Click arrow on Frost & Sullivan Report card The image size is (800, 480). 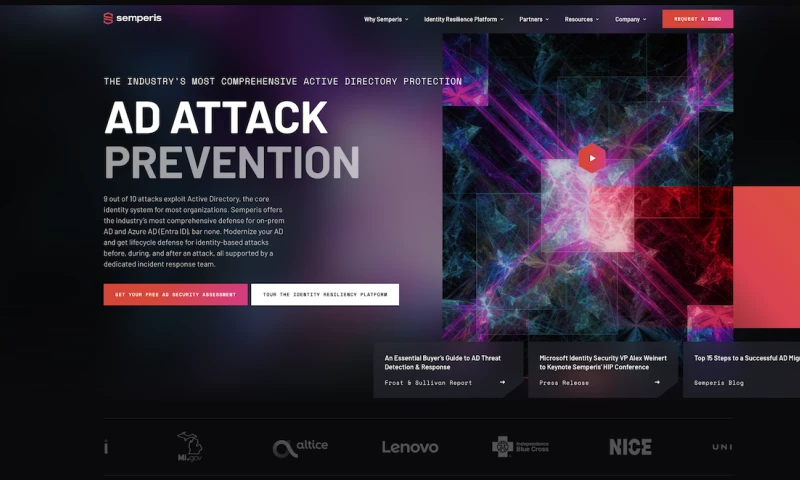coord(503,382)
